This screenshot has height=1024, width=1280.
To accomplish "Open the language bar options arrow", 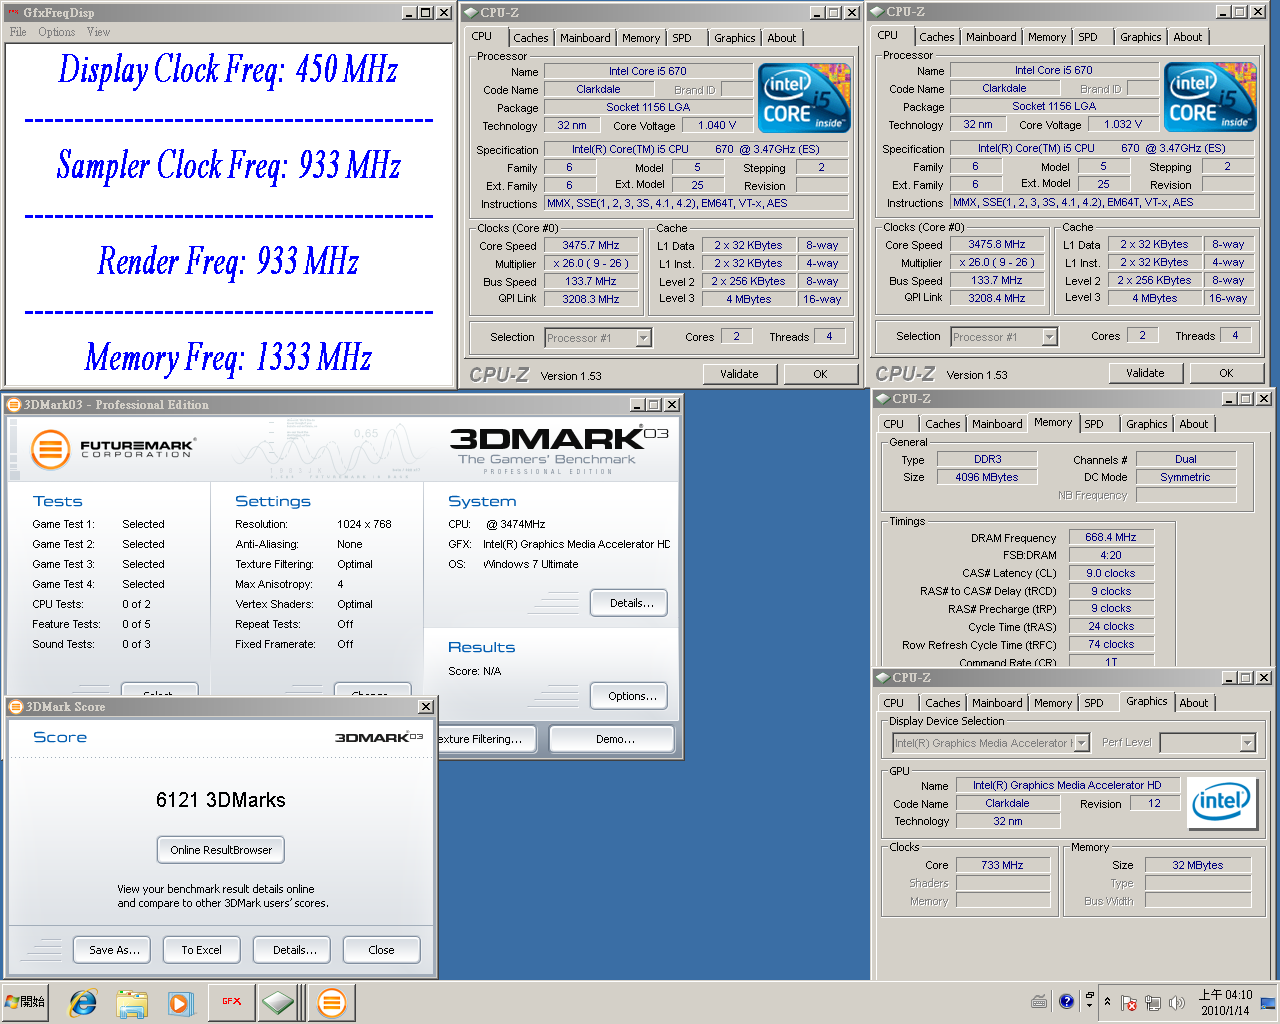I will [1090, 1004].
